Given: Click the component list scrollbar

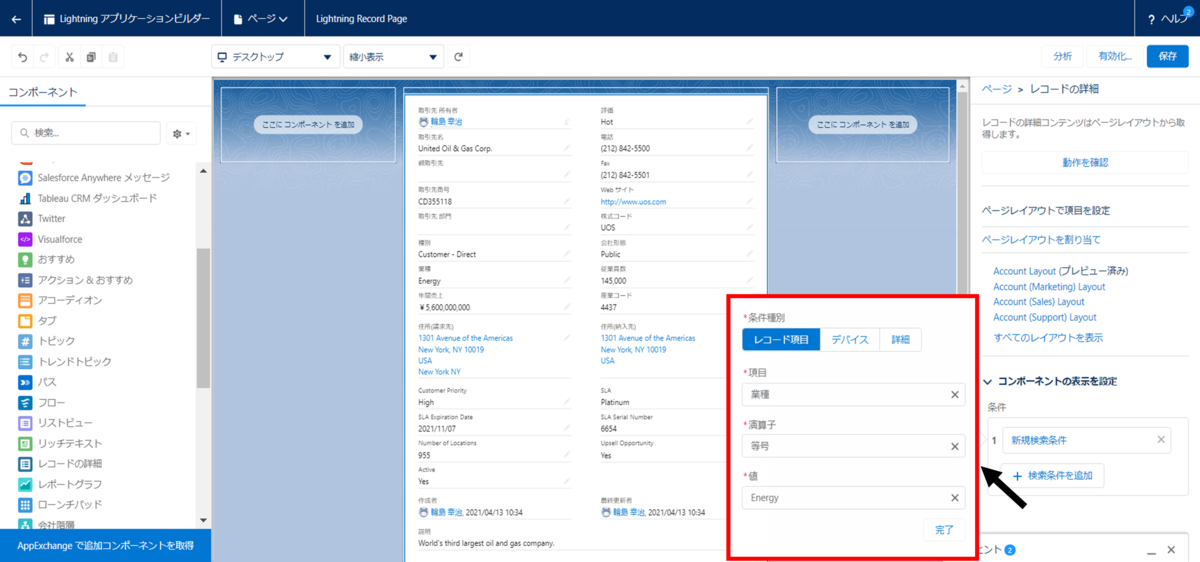Looking at the screenshot, I should [x=203, y=318].
